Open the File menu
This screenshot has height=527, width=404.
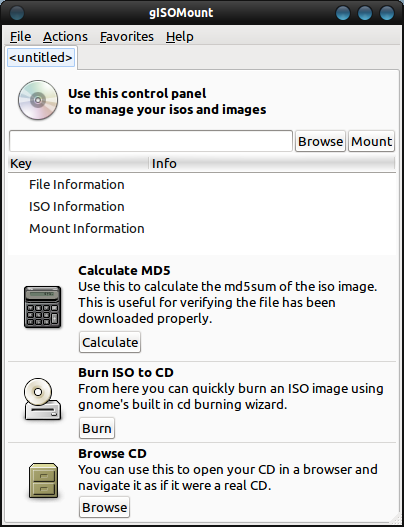click(x=21, y=36)
